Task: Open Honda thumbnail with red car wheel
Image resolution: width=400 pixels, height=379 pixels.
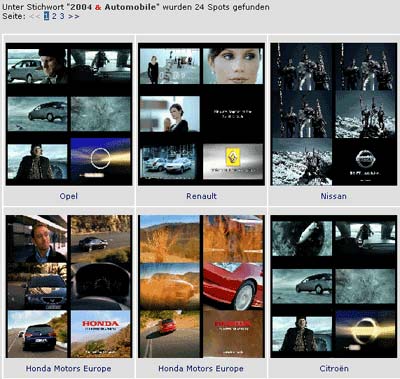Action: [201, 286]
